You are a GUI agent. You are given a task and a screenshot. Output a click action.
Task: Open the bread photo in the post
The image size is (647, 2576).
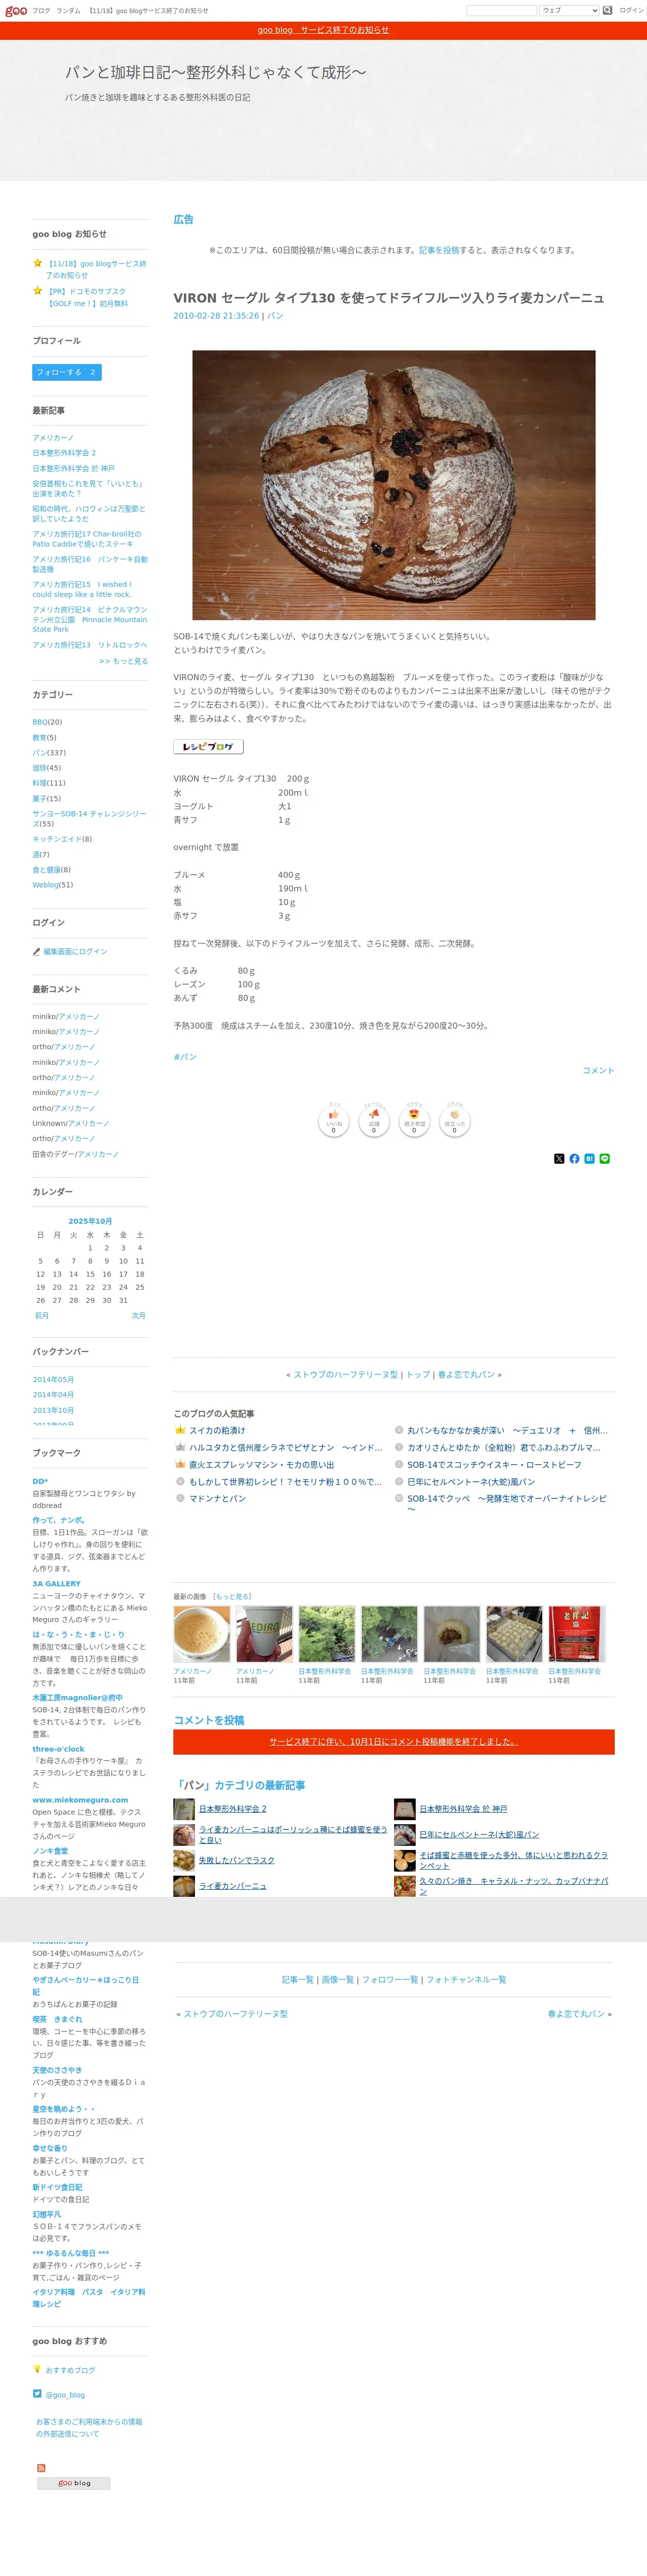coord(394,485)
